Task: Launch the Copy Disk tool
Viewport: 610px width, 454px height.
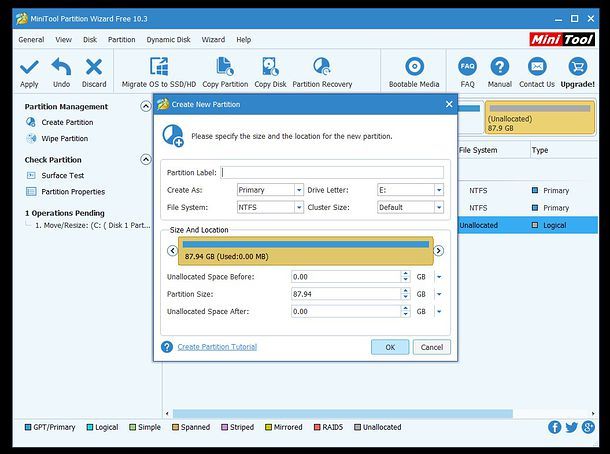Action: [270, 73]
